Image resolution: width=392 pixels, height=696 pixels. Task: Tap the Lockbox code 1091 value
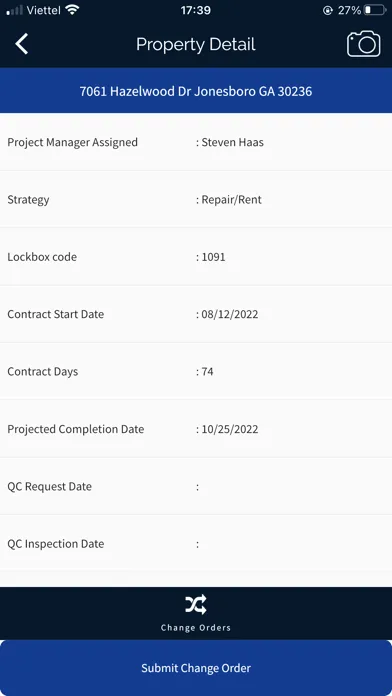click(x=213, y=257)
